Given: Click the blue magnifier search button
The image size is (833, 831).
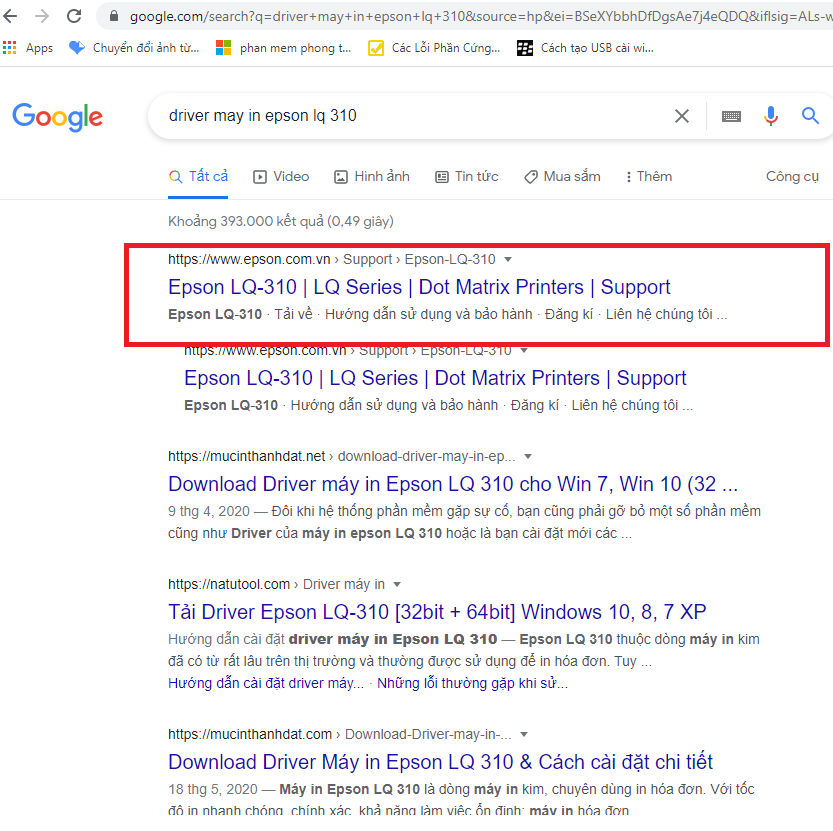Looking at the screenshot, I should coord(811,116).
